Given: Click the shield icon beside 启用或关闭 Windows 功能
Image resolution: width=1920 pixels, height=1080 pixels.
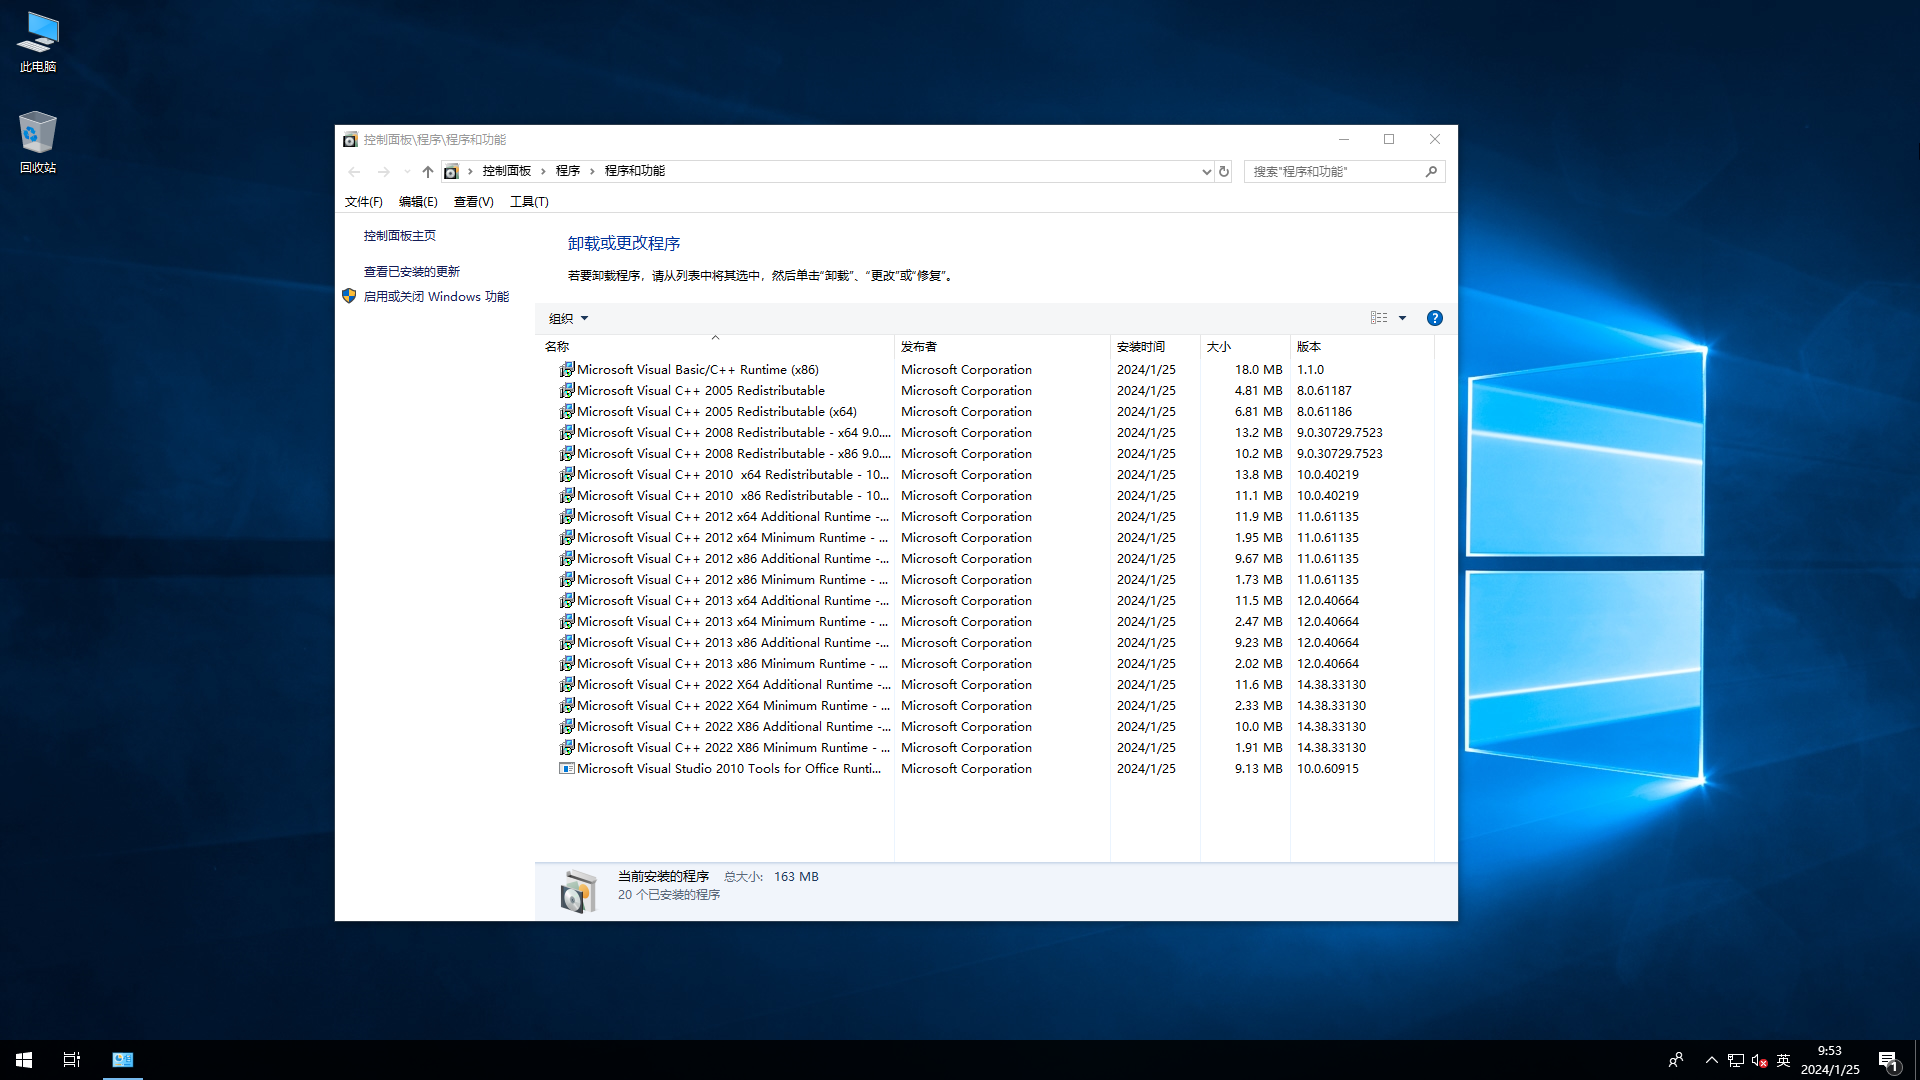Looking at the screenshot, I should click(349, 295).
